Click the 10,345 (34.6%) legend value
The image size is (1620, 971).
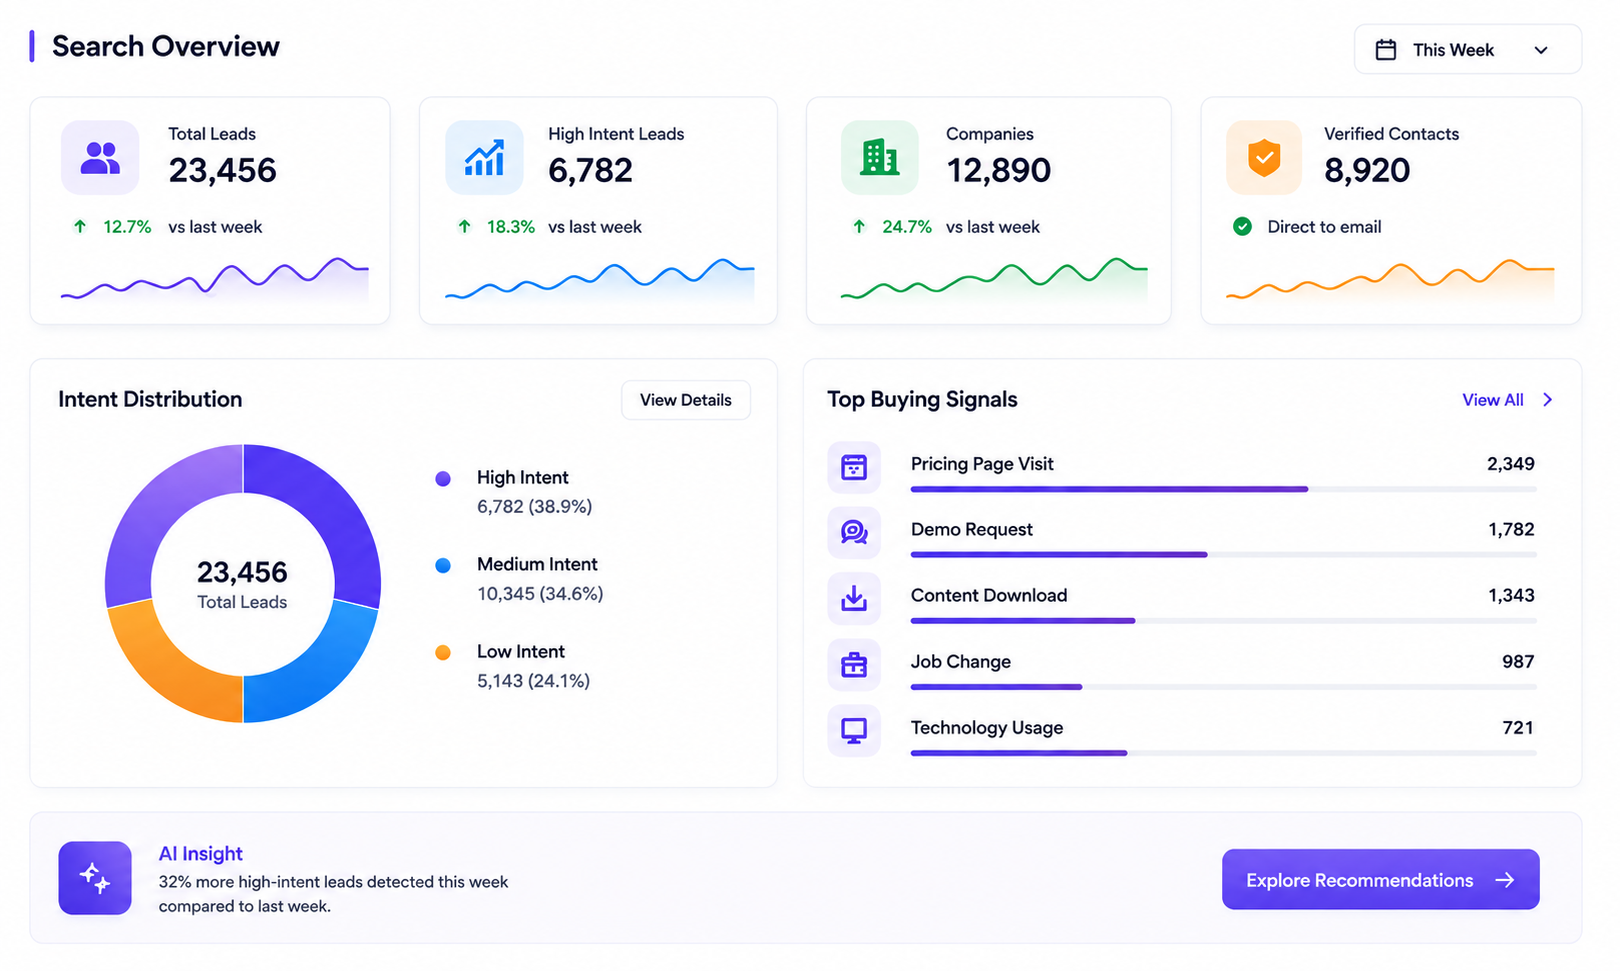coord(540,594)
